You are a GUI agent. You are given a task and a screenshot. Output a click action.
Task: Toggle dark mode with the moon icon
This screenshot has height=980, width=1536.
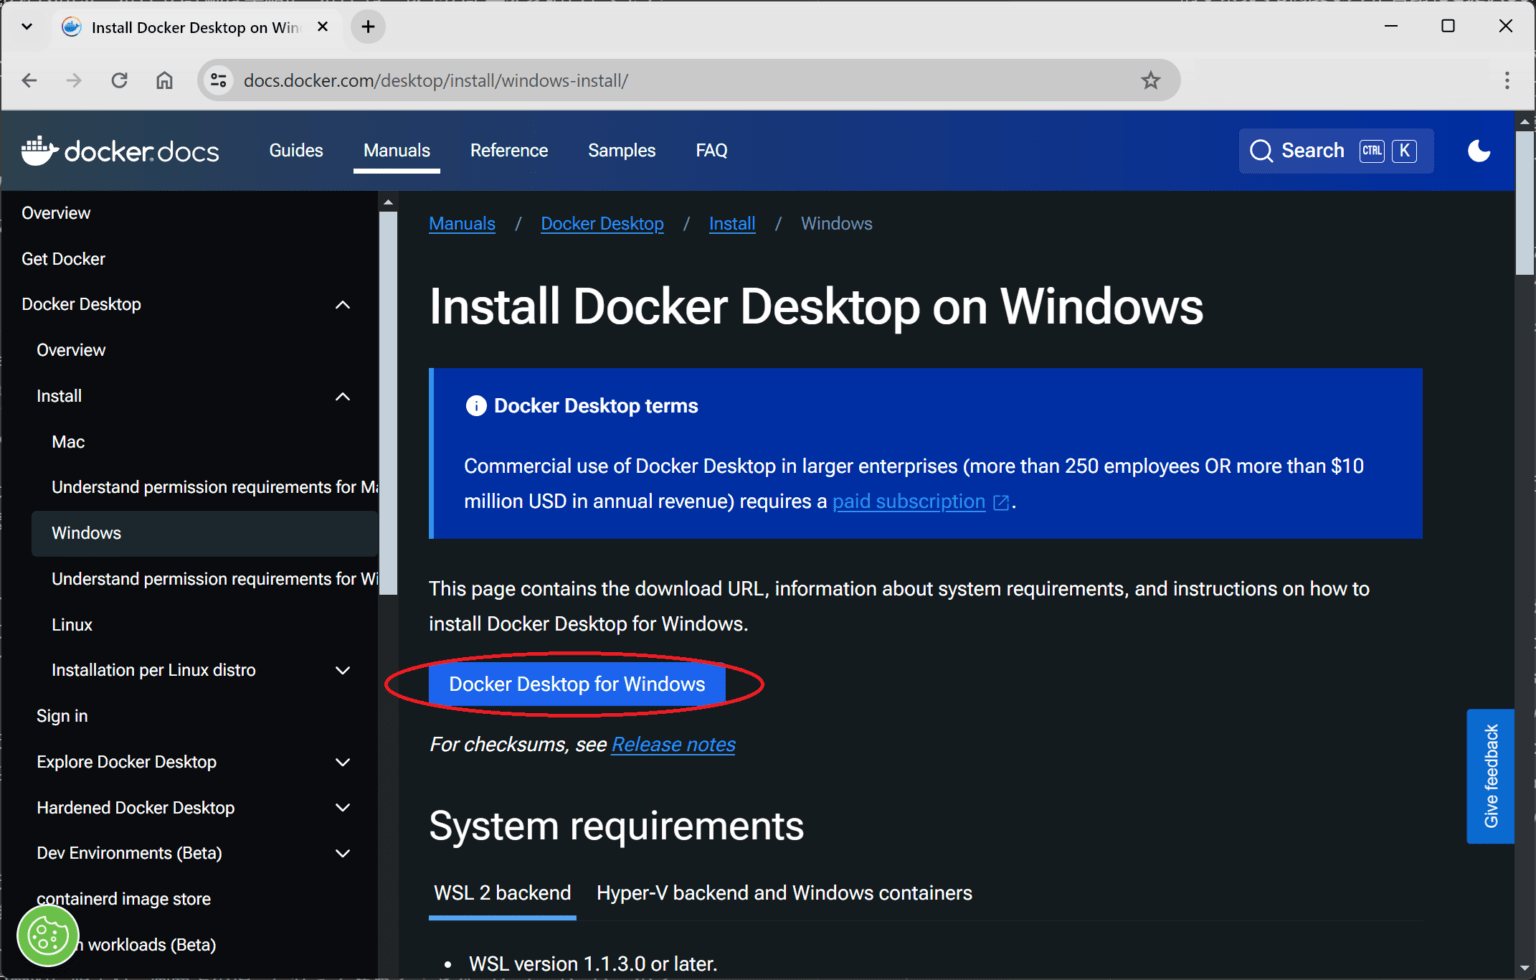pyautogui.click(x=1479, y=150)
